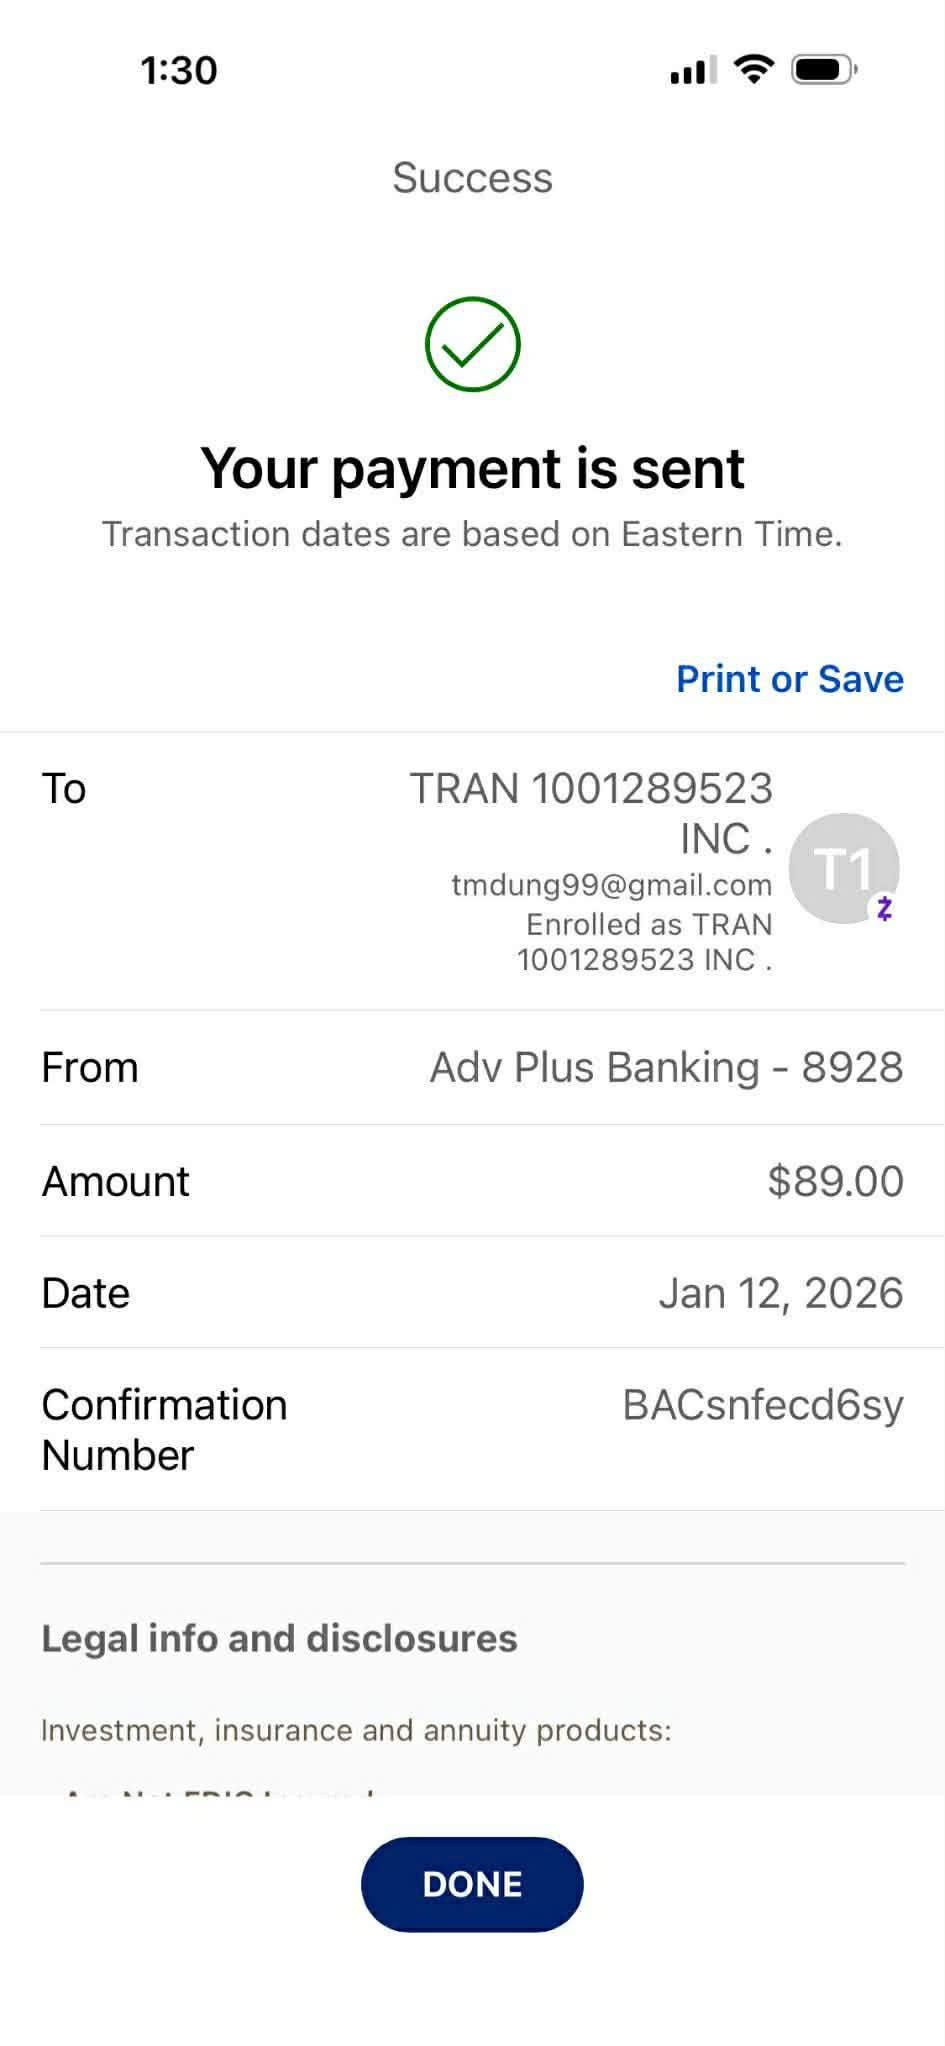
Task: Tap the T1 recipient avatar
Action: pos(842,866)
